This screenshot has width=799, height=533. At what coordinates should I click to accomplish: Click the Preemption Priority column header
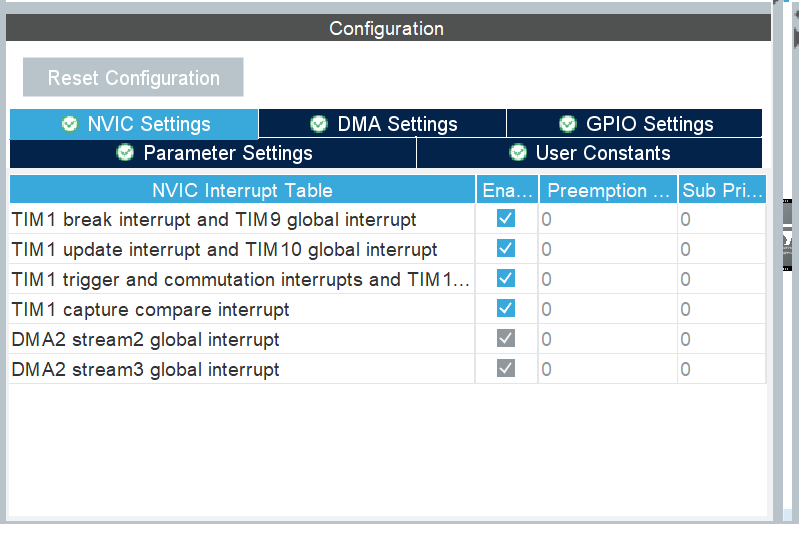point(608,190)
